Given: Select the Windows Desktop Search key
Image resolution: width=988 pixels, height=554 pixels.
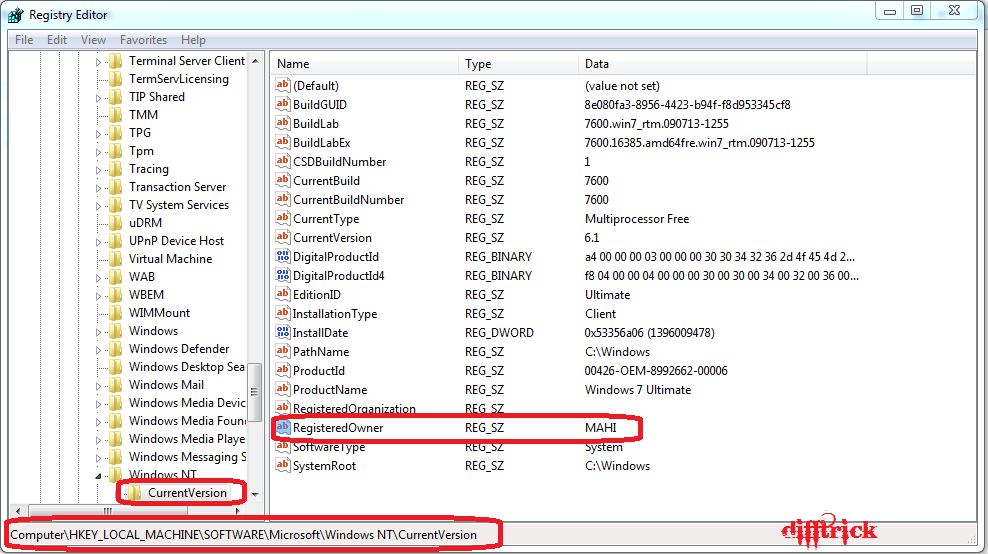Looking at the screenshot, I should pos(187,367).
